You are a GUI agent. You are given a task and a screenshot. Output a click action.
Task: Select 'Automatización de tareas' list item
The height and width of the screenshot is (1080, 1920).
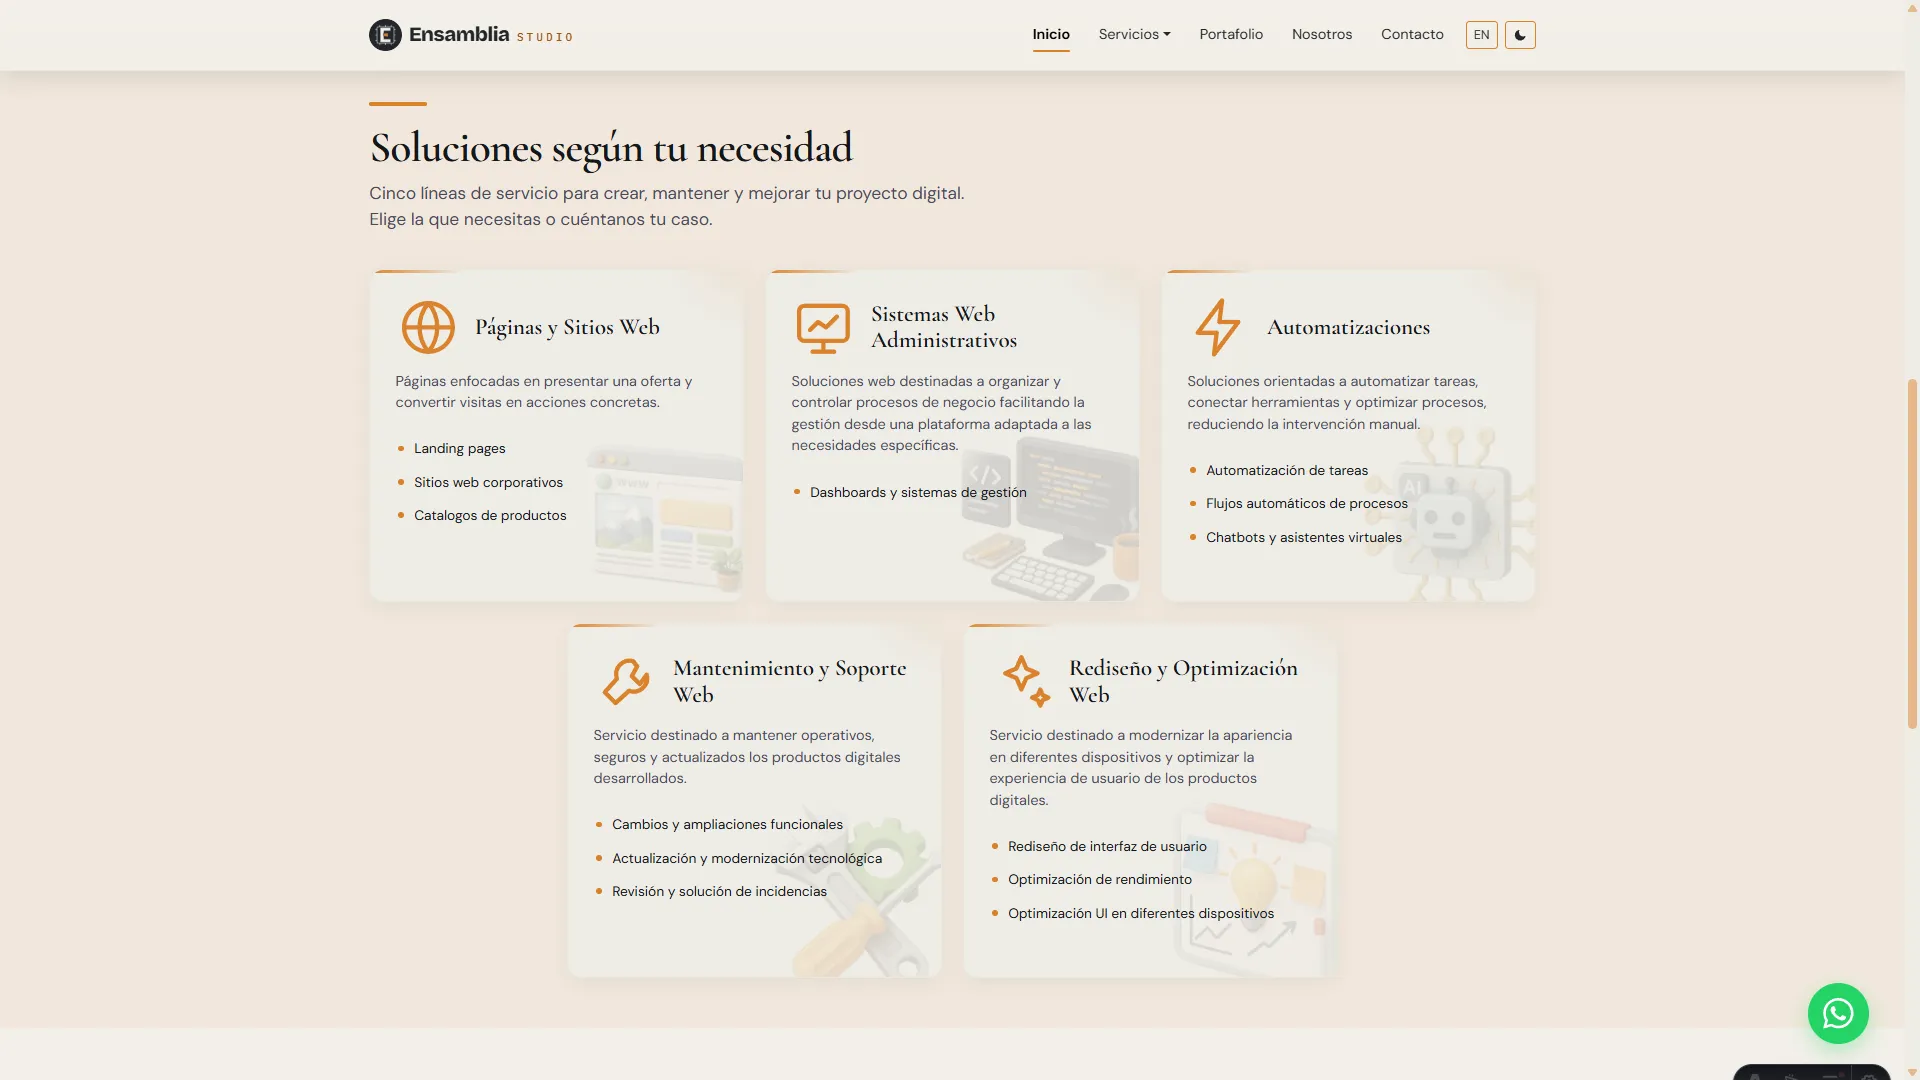(1287, 470)
